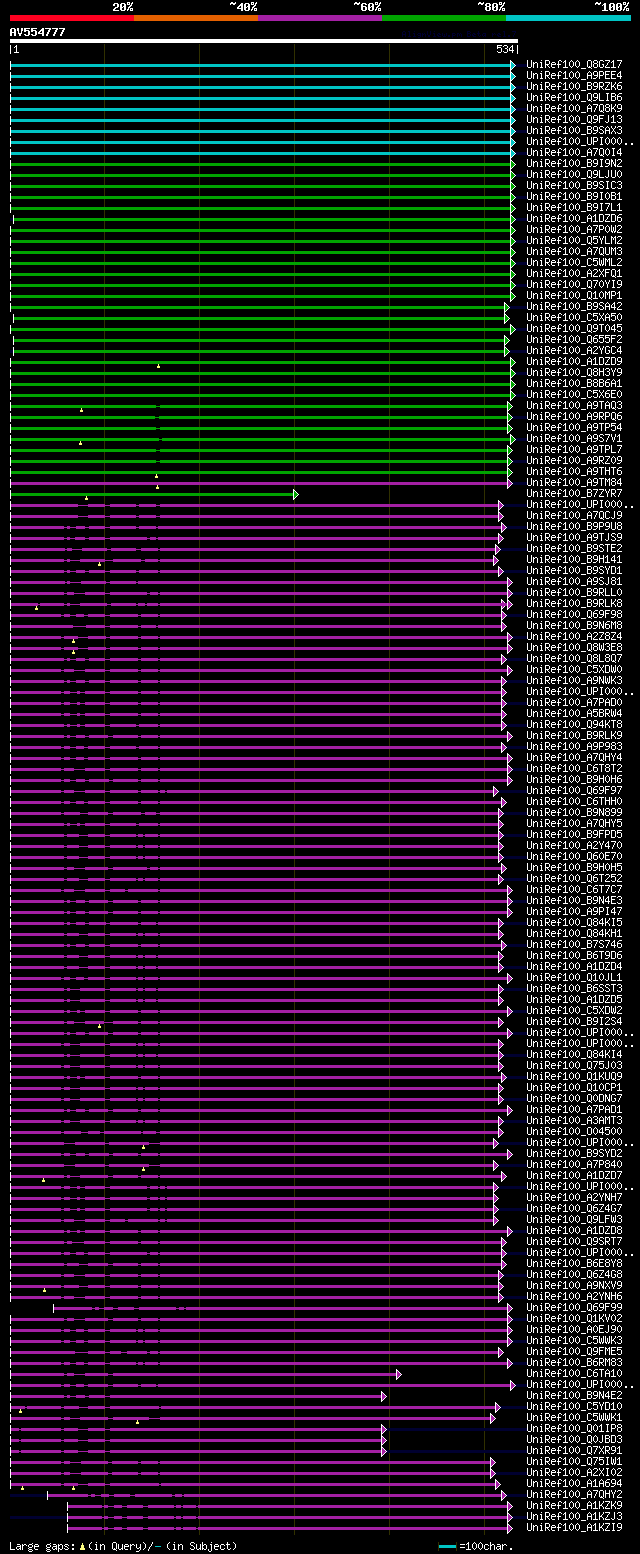Select hit UniRef100_Q9FJ13
This screenshot has height=1554, width=640.
point(574,119)
